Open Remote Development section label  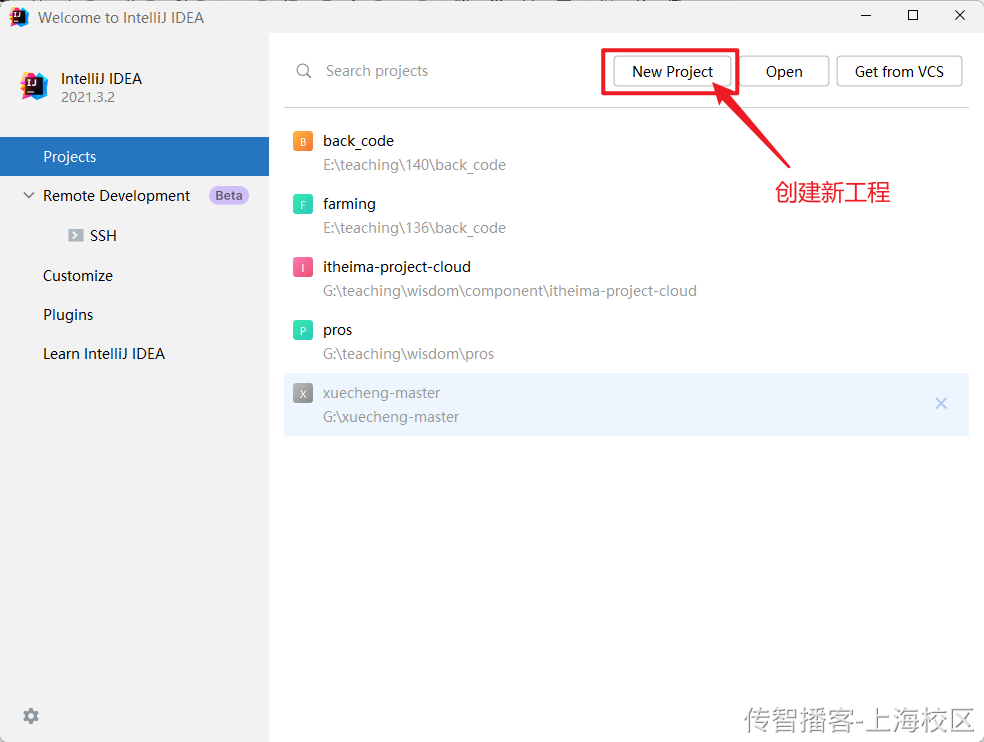click(116, 196)
